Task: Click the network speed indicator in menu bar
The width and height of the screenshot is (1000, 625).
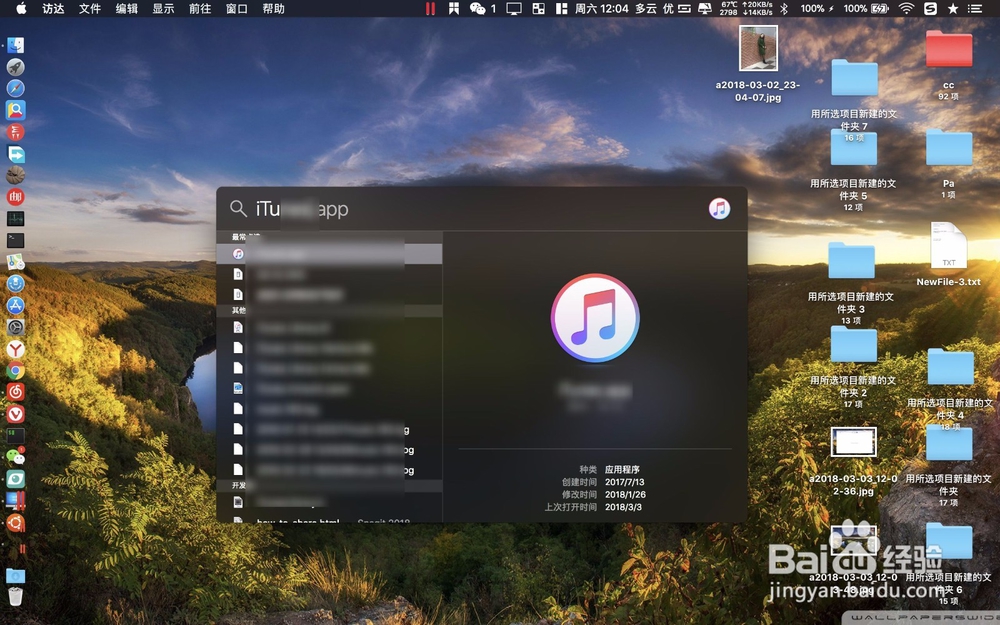Action: point(757,8)
